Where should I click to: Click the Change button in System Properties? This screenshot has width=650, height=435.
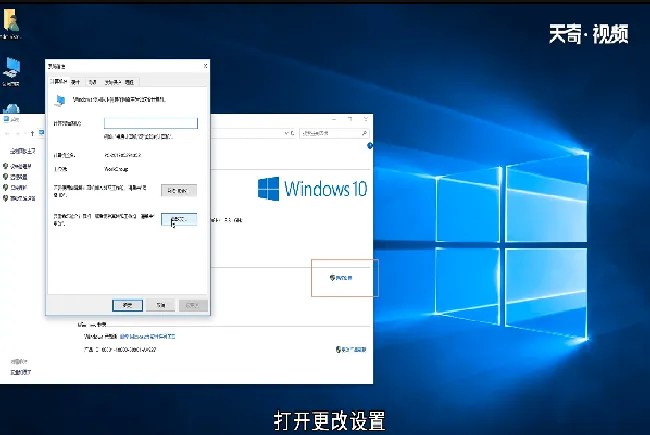click(179, 219)
